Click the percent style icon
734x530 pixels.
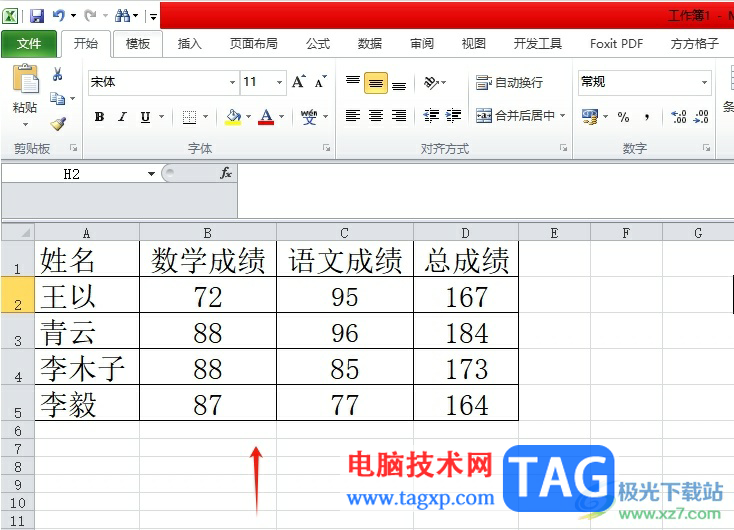pyautogui.click(x=623, y=117)
